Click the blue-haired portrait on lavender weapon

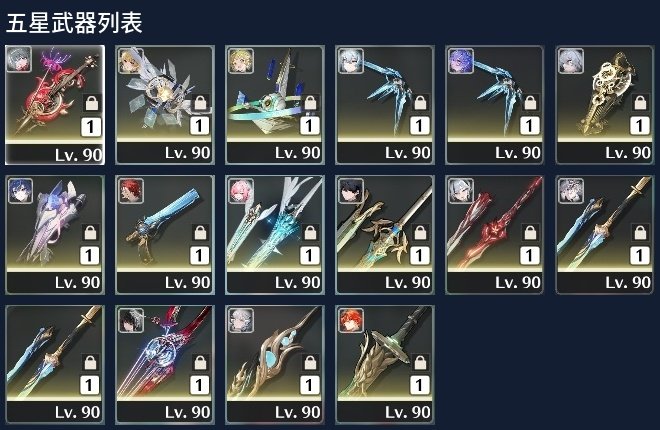[x=20, y=191]
